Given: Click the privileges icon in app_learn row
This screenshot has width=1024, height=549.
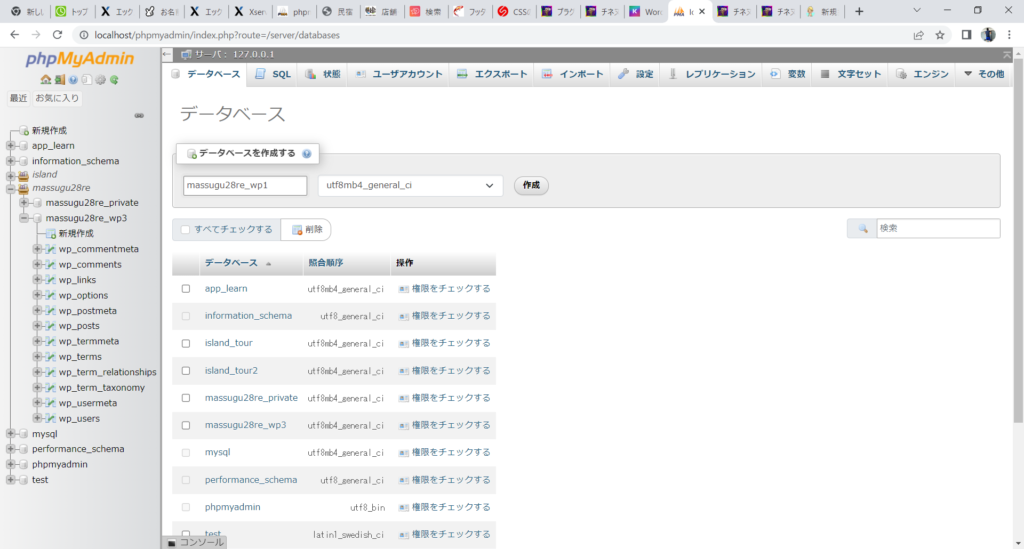Looking at the screenshot, I should click(x=404, y=289).
